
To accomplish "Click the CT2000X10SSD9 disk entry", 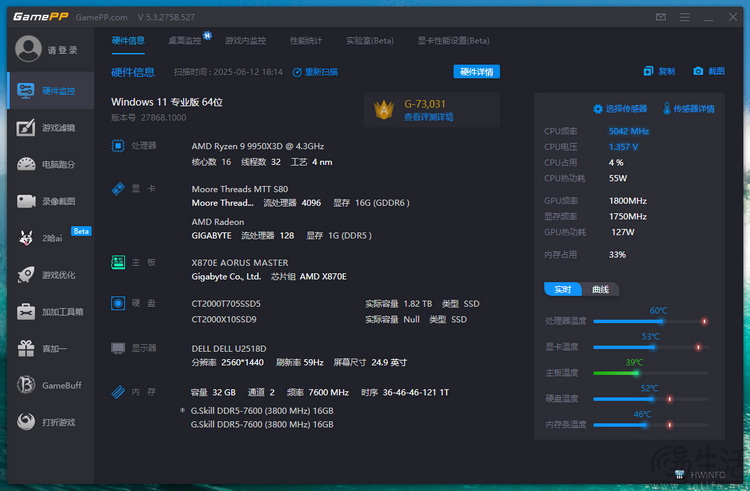I will pos(224,319).
